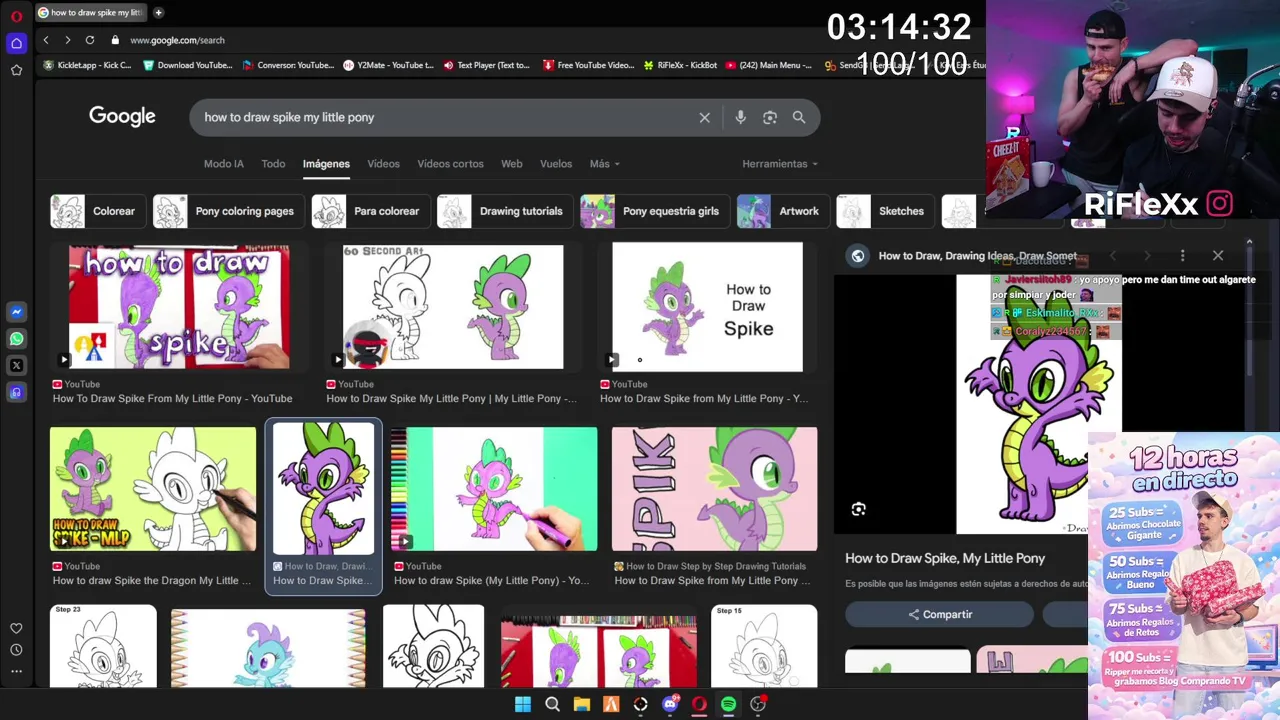Viewport: 1280px width, 720px height.
Task: Clear the search box with the X icon
Action: 704,117
